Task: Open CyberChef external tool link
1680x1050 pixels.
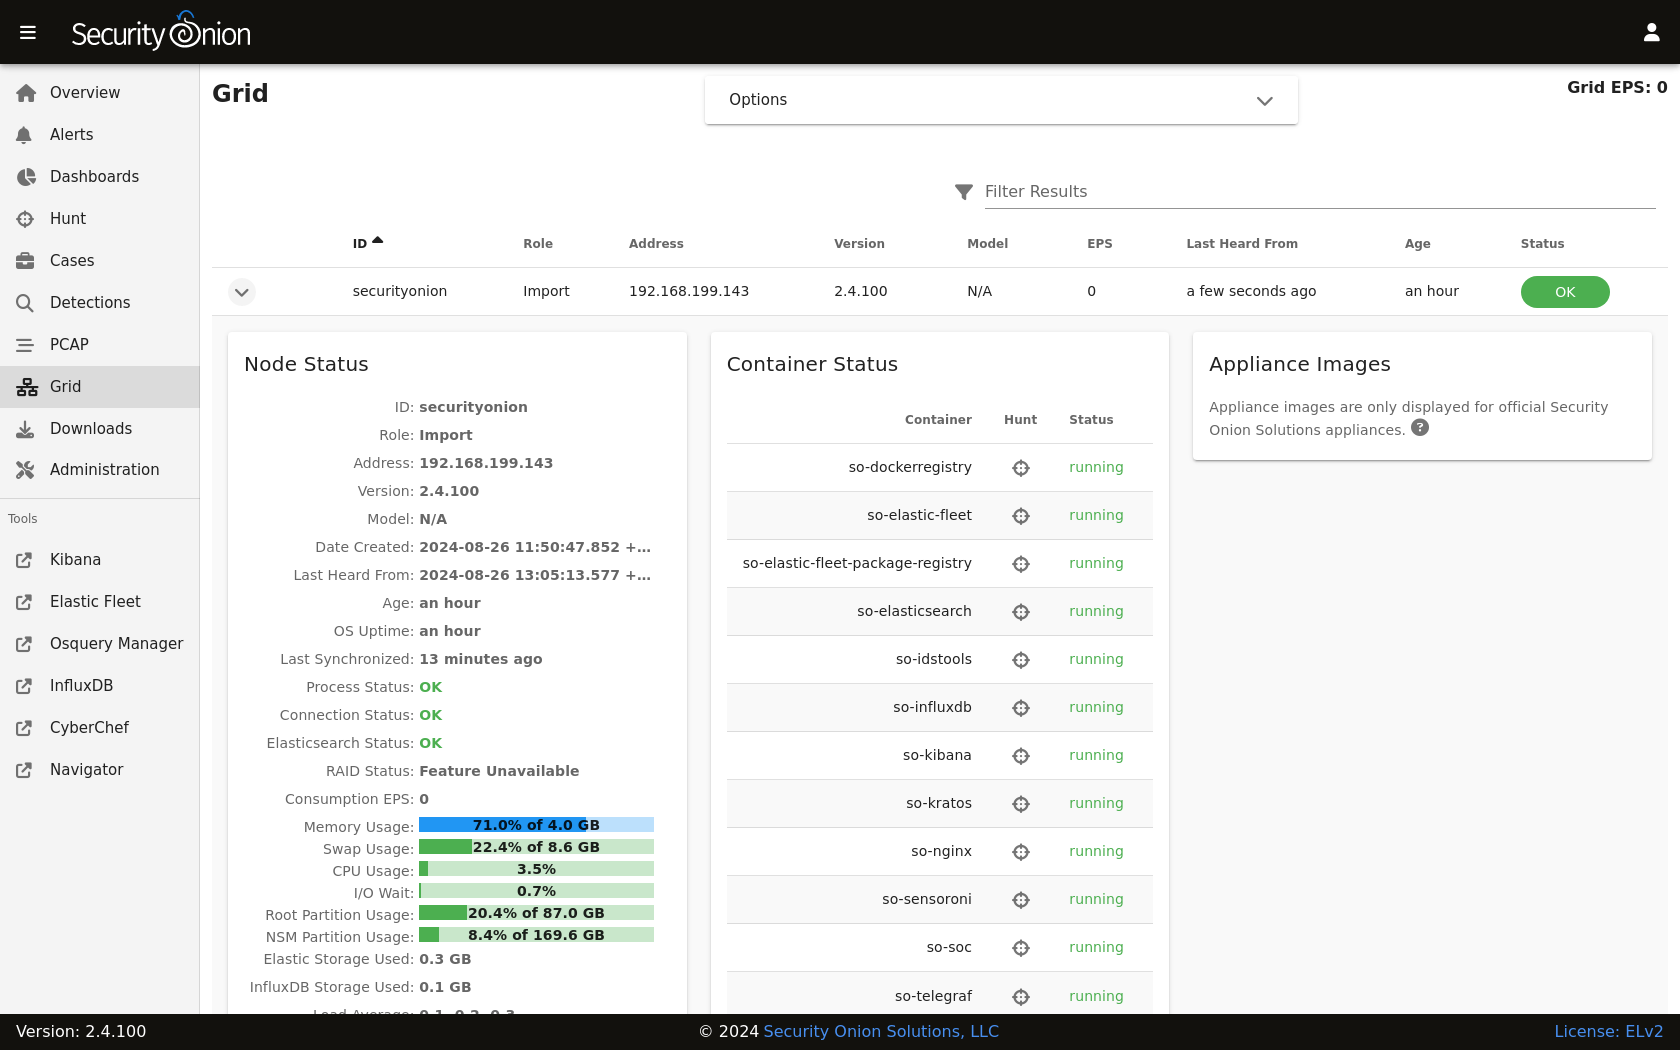Action: (x=100, y=728)
